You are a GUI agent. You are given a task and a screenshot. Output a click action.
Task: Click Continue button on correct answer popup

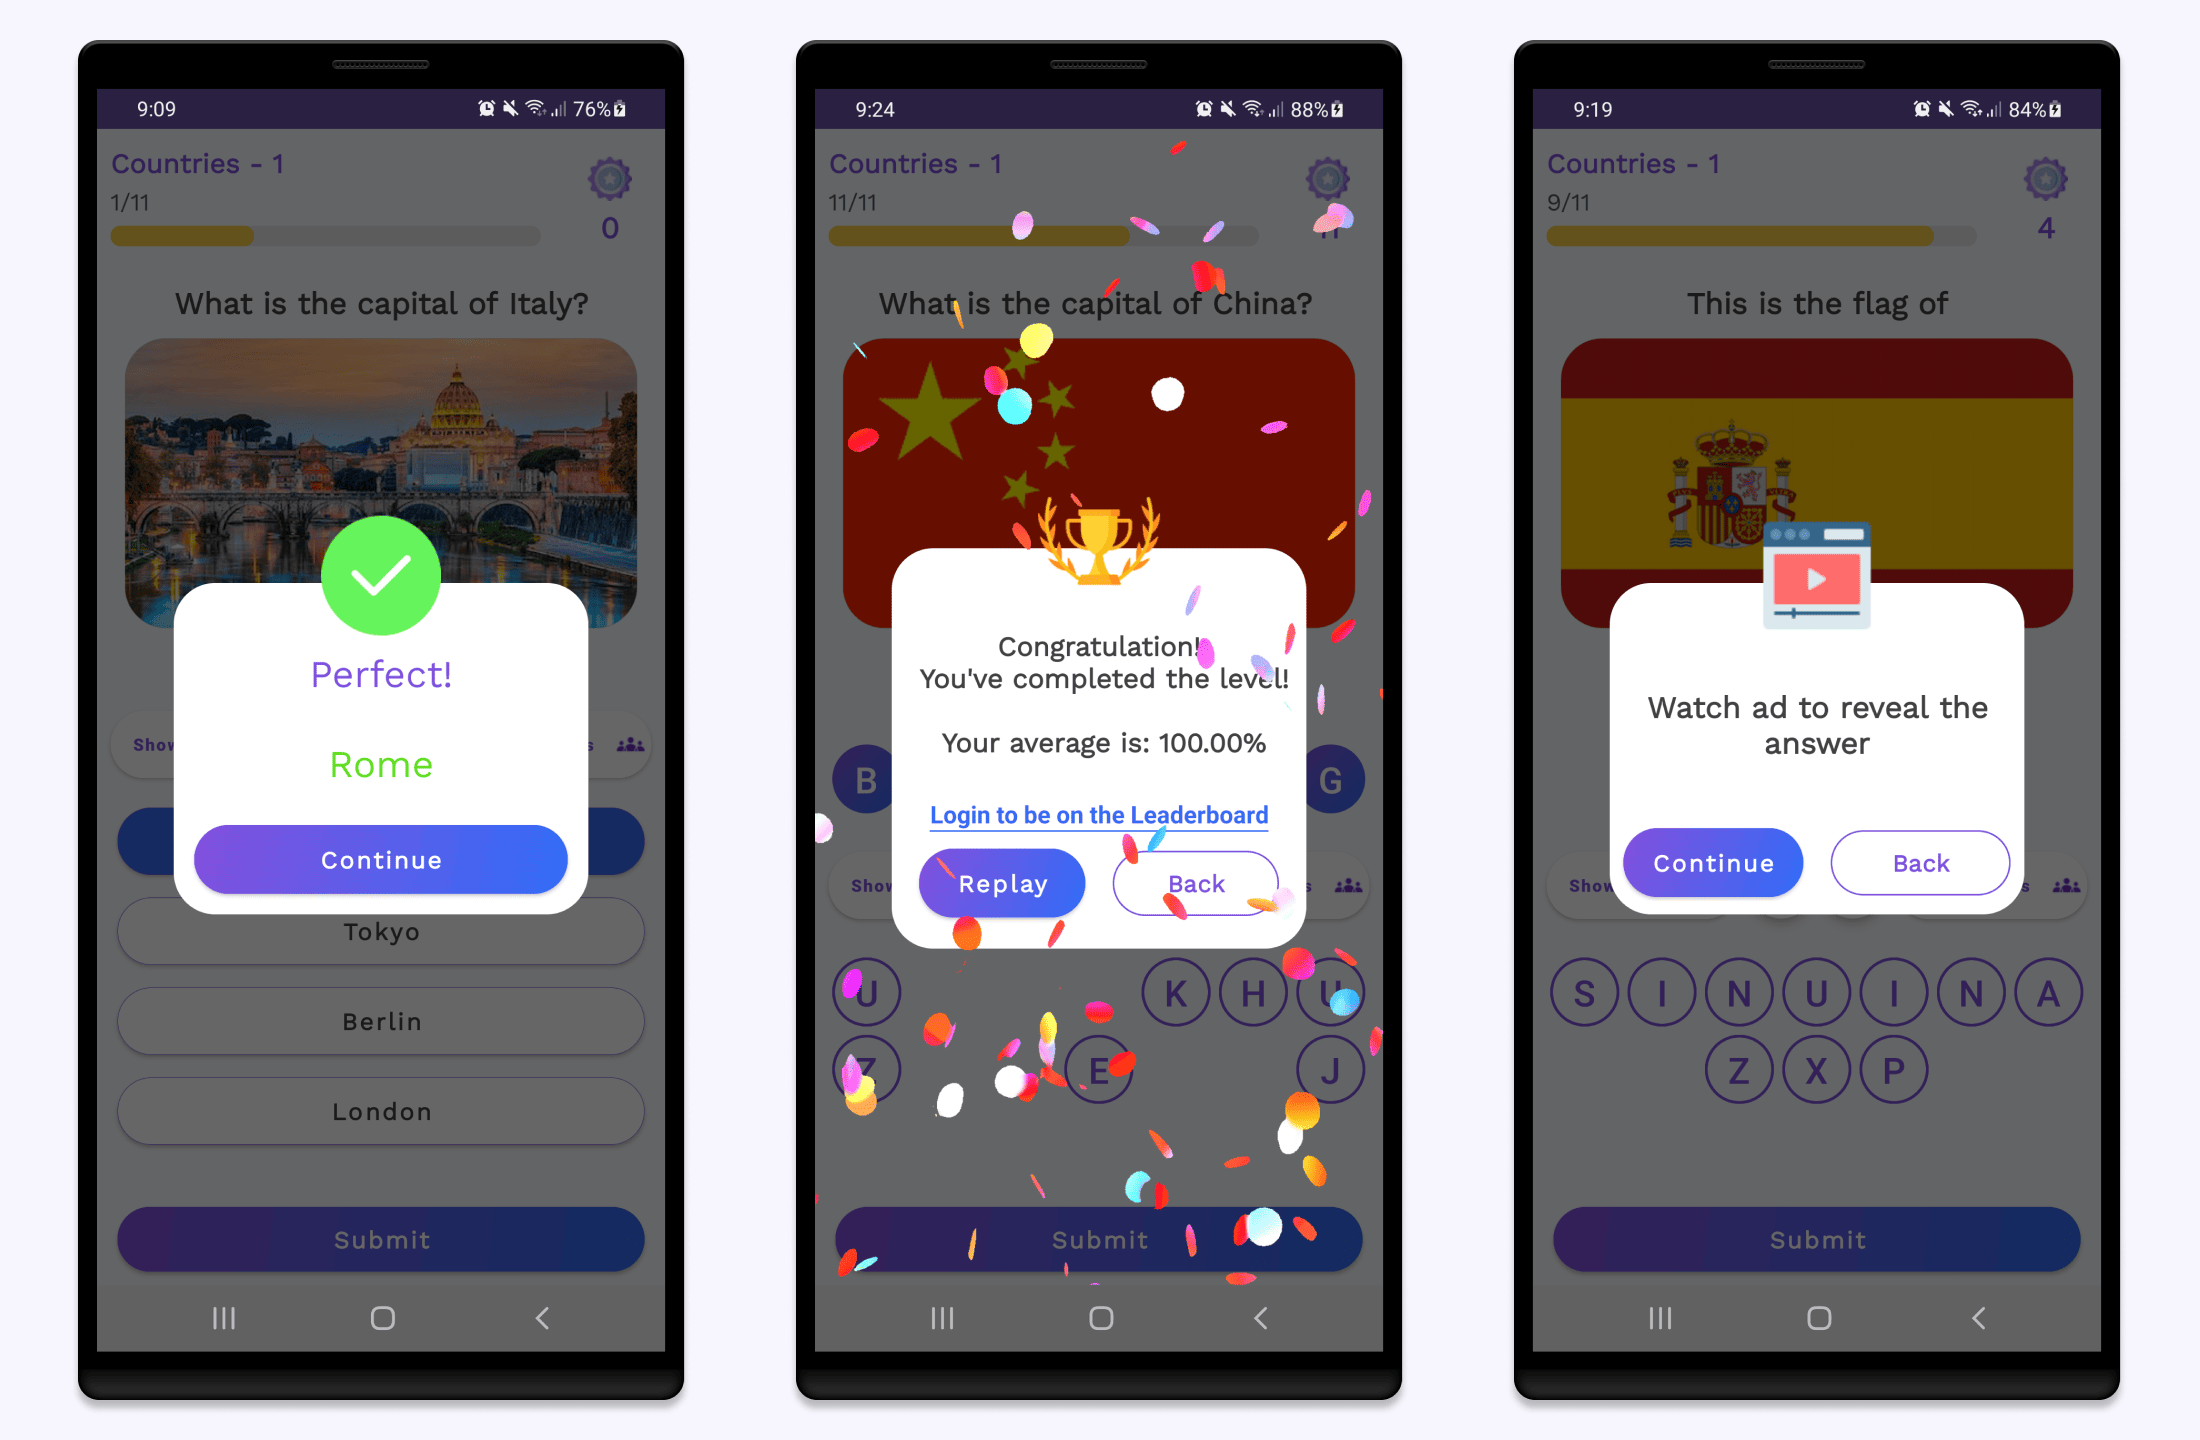click(x=381, y=858)
